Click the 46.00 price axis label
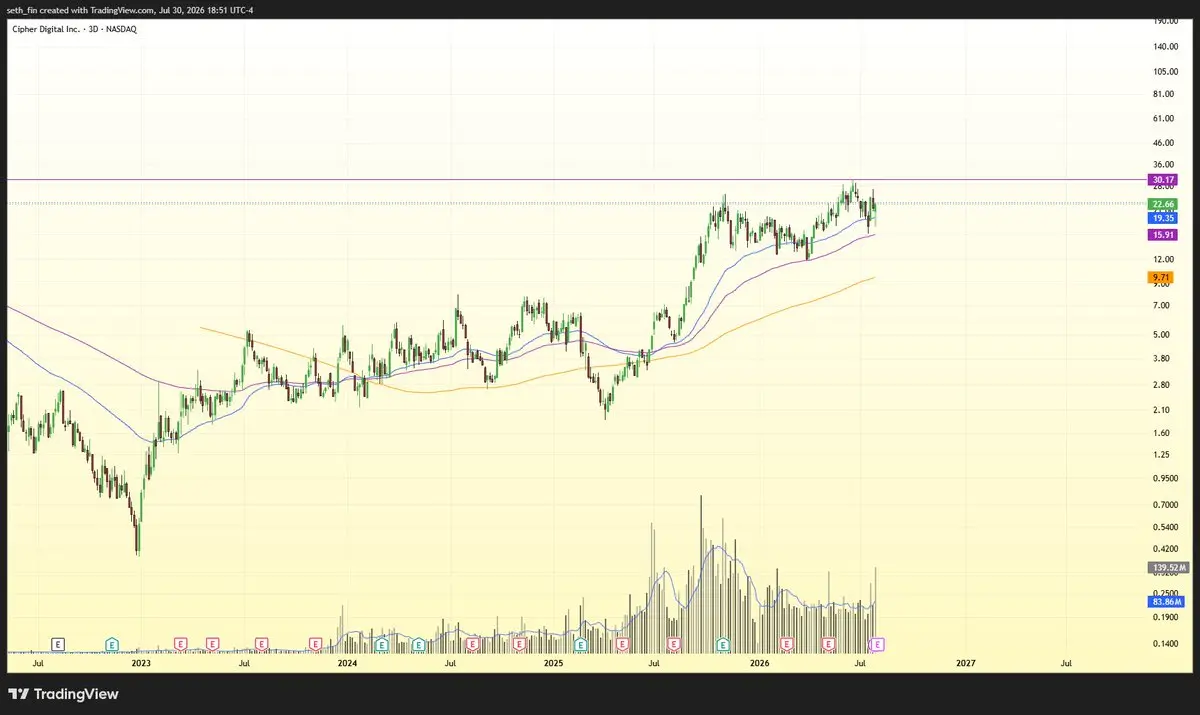The width and height of the screenshot is (1200, 715). point(1162,144)
